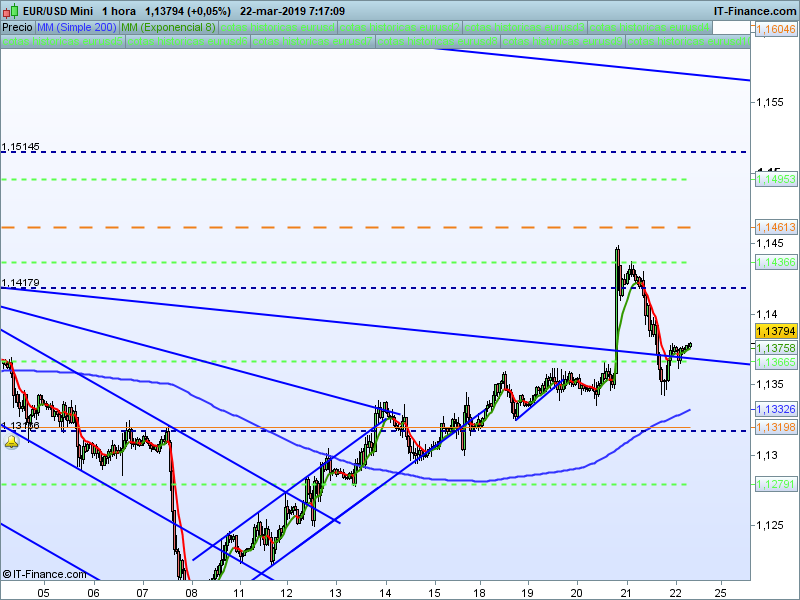
Task: Click the 1,15145 horizontal line label
Action: pyautogui.click(x=20, y=147)
